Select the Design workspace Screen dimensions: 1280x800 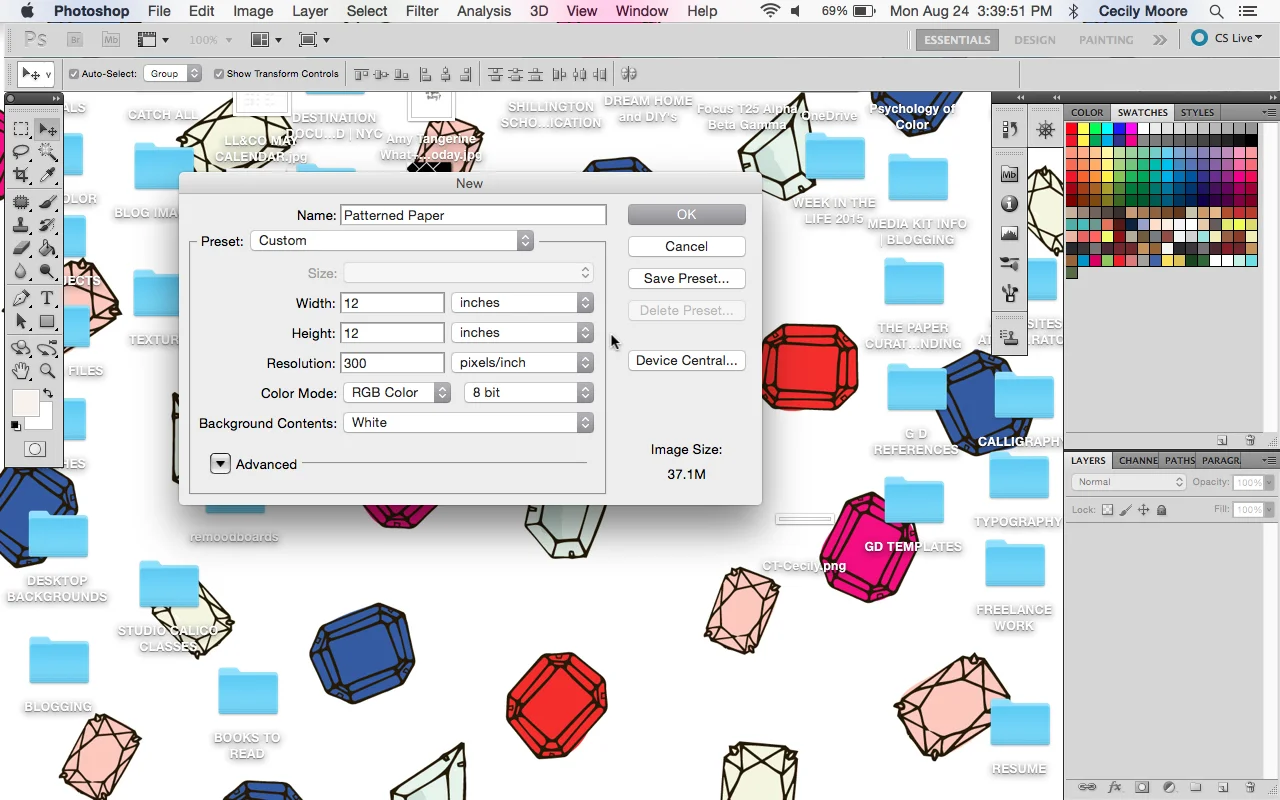pyautogui.click(x=1034, y=40)
